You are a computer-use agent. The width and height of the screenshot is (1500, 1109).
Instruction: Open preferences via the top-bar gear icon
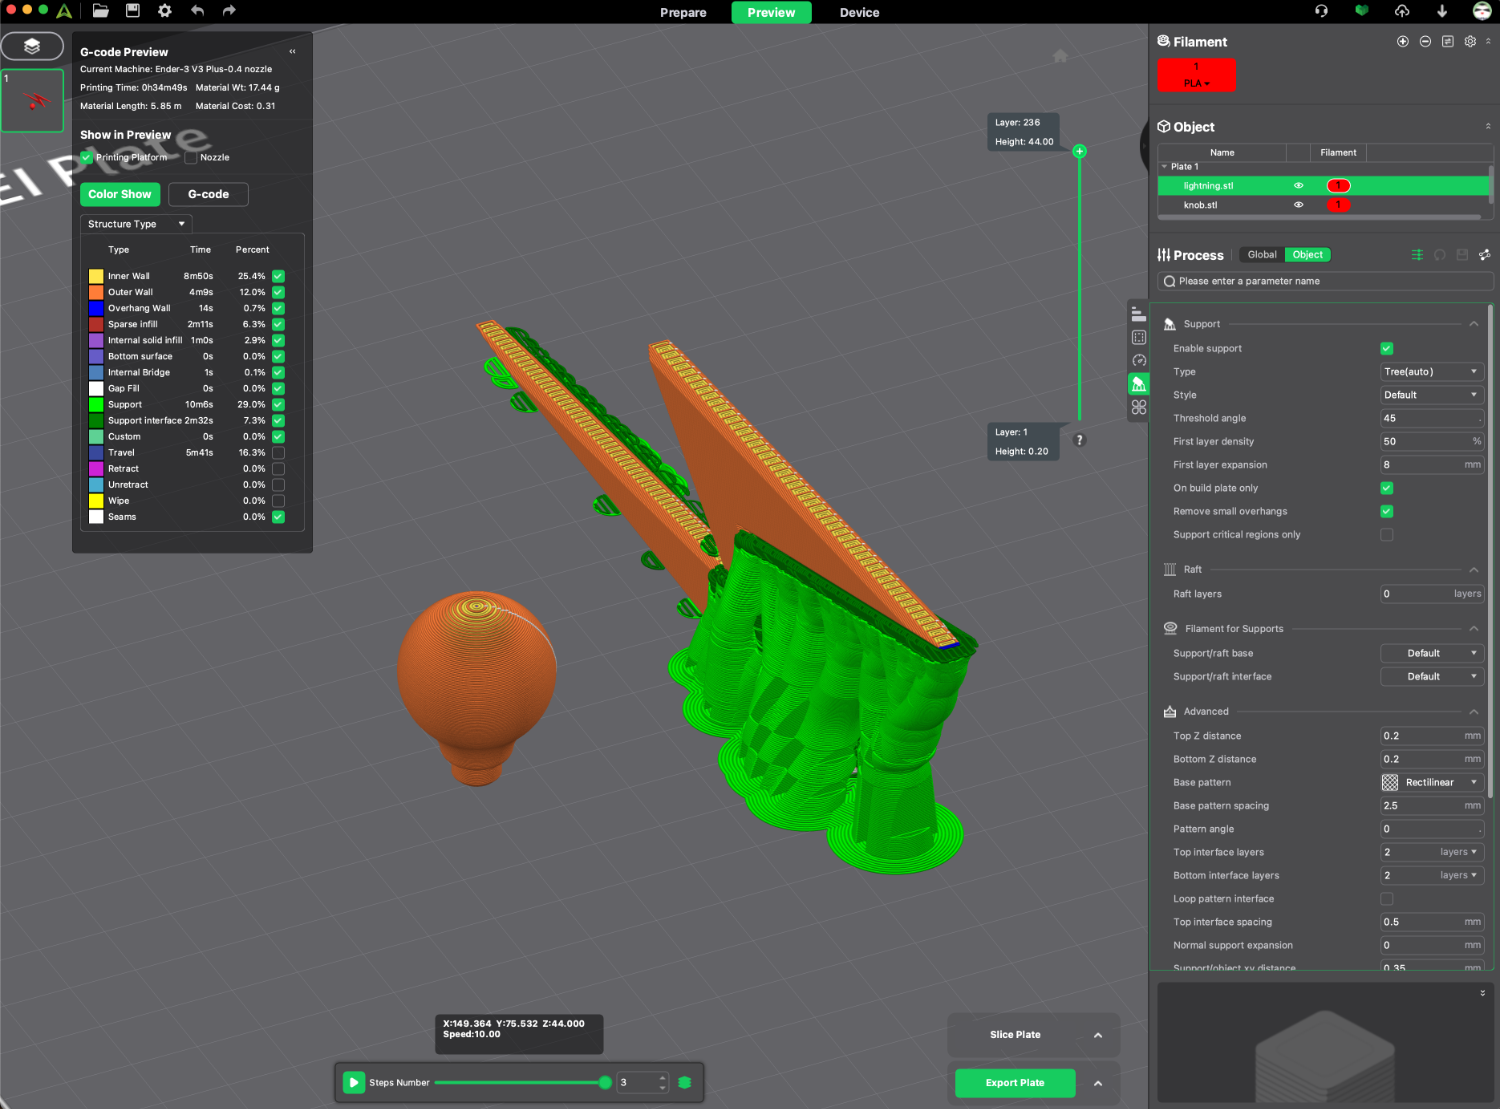point(165,11)
